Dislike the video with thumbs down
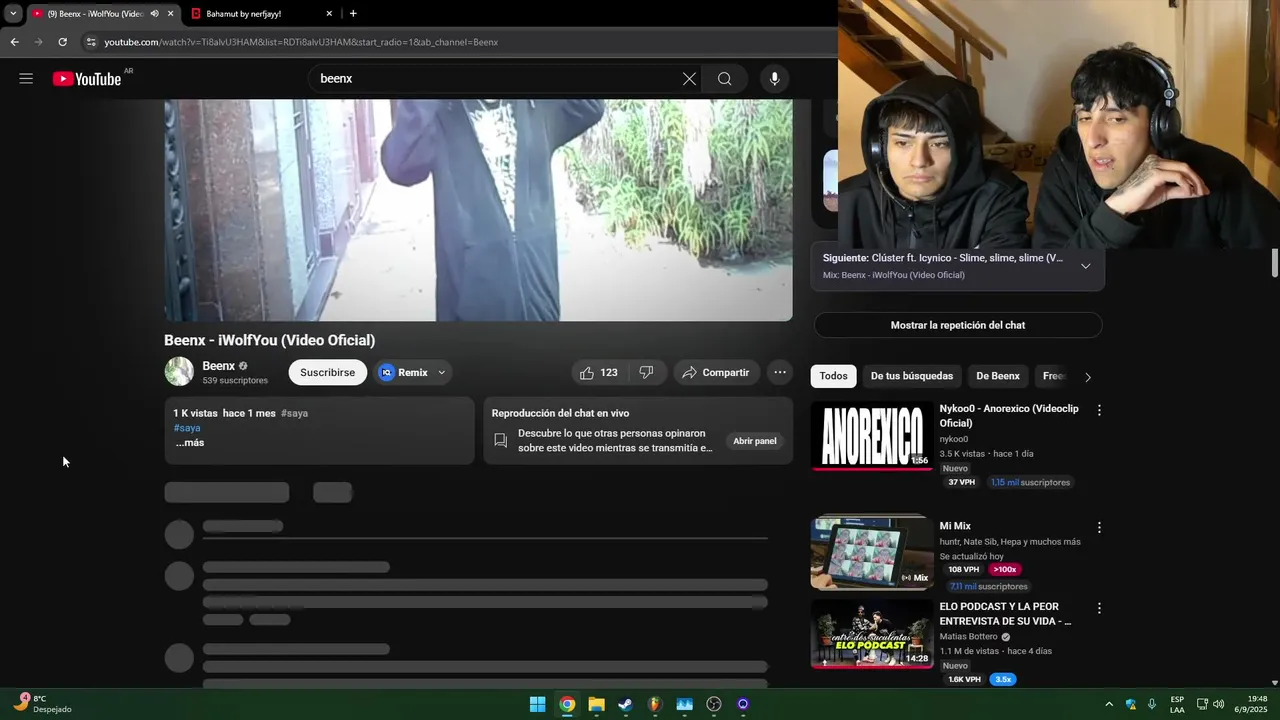 coord(646,373)
